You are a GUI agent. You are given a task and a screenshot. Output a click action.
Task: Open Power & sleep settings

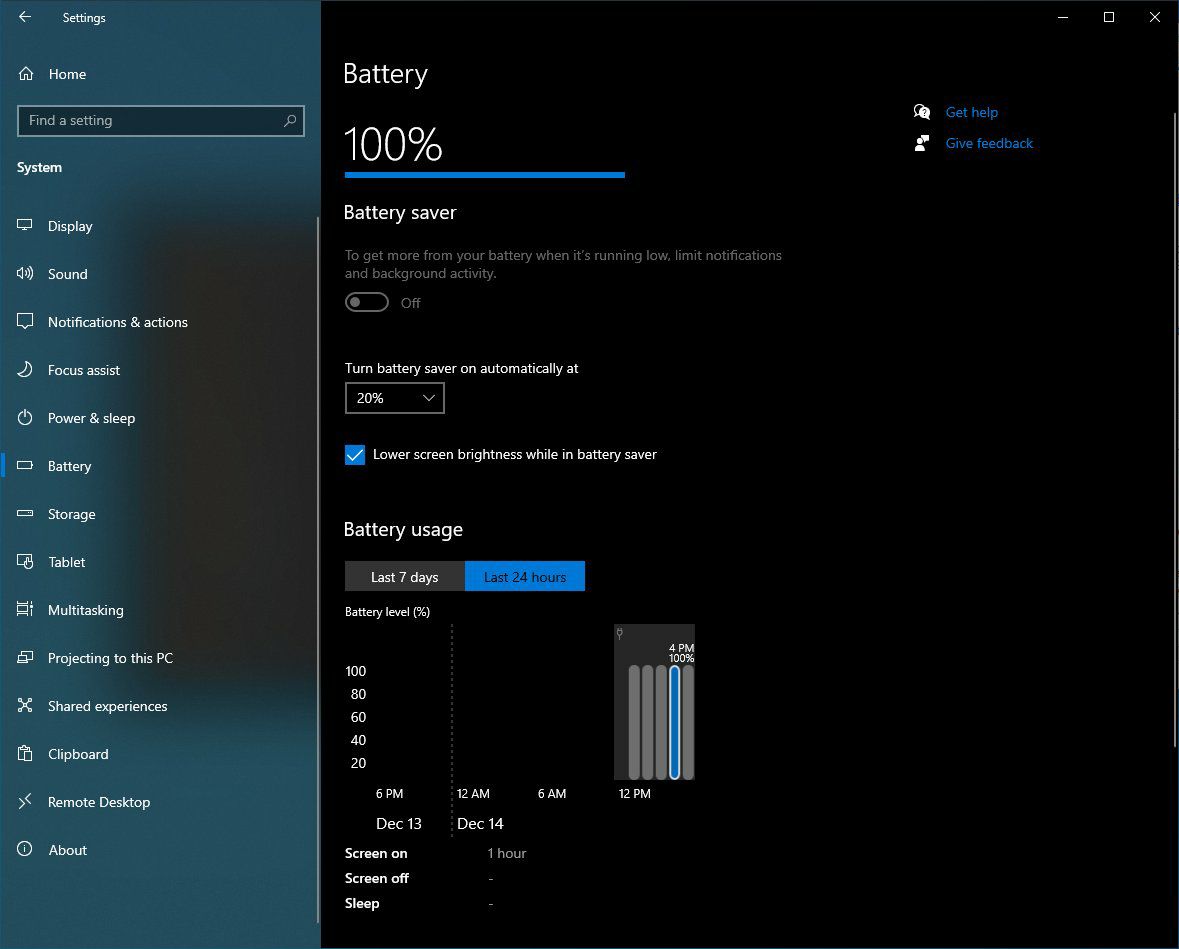click(x=159, y=417)
